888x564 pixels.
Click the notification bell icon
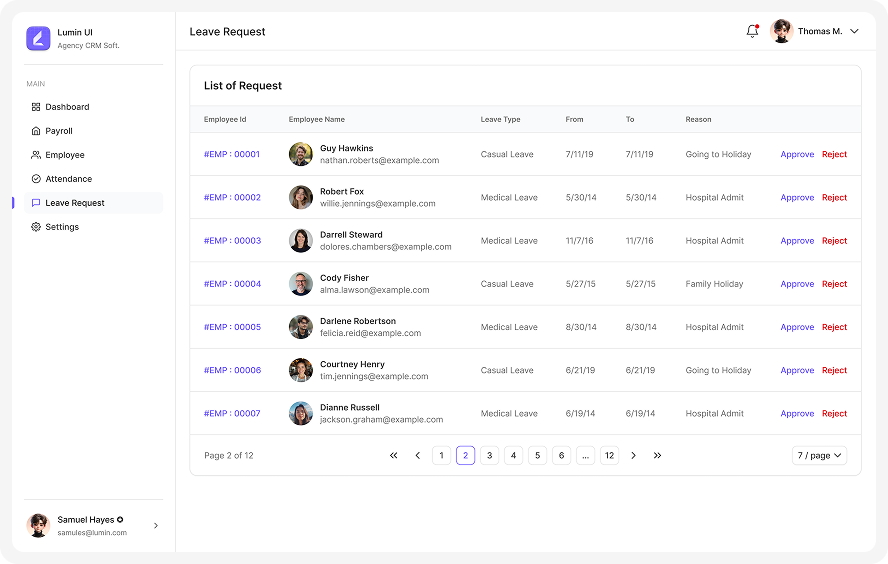tap(752, 31)
